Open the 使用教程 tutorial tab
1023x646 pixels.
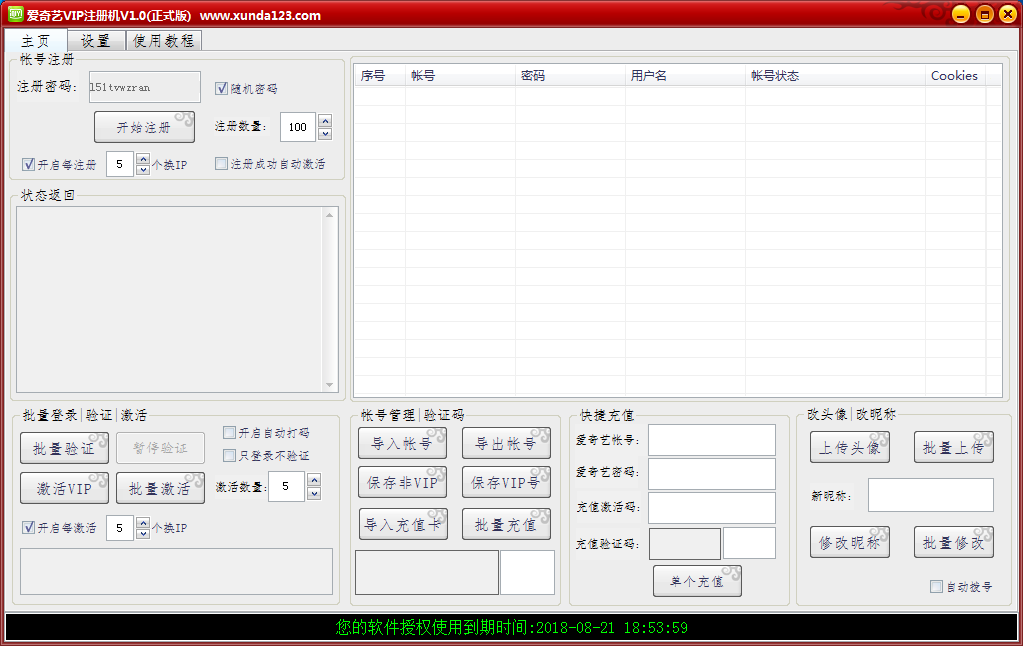pos(163,40)
